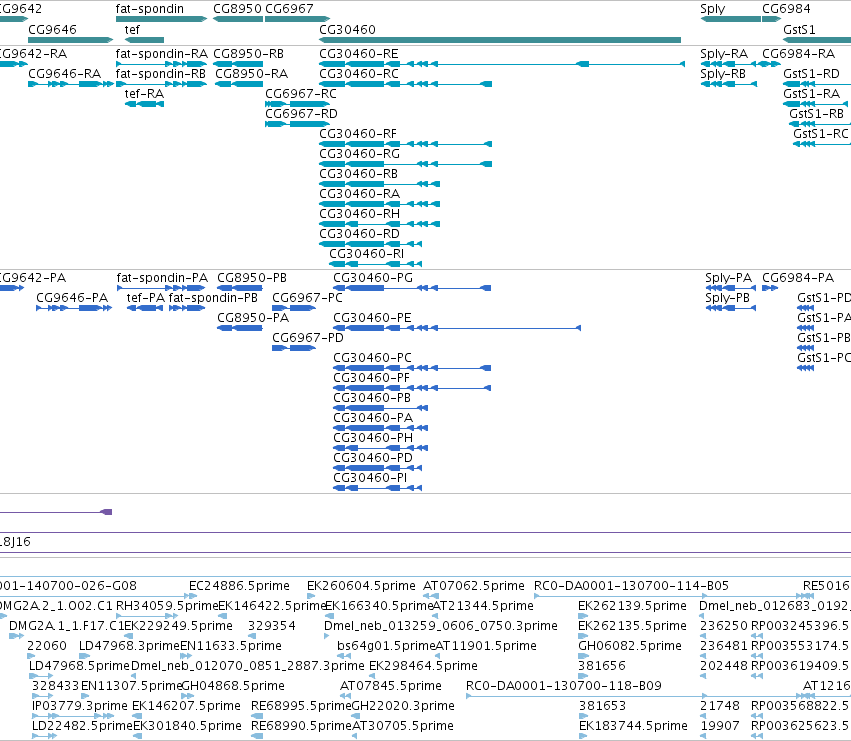This screenshot has width=851, height=741.
Task: Open EST label EK260604.5prime
Action: coord(361,586)
